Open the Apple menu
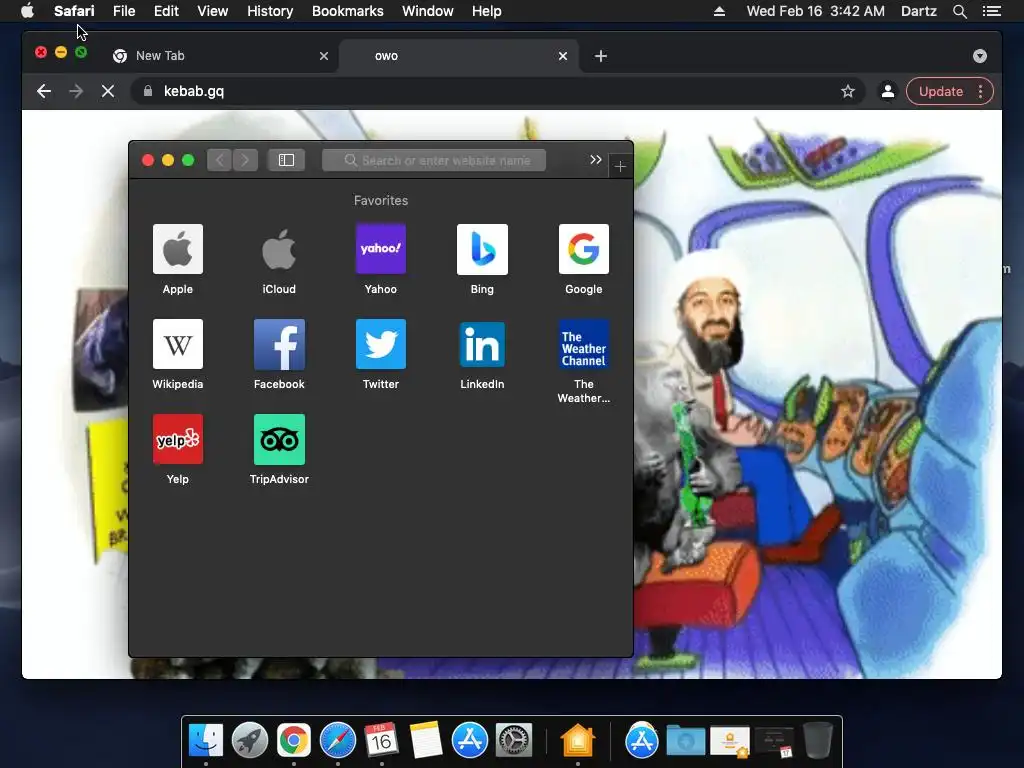 27,11
